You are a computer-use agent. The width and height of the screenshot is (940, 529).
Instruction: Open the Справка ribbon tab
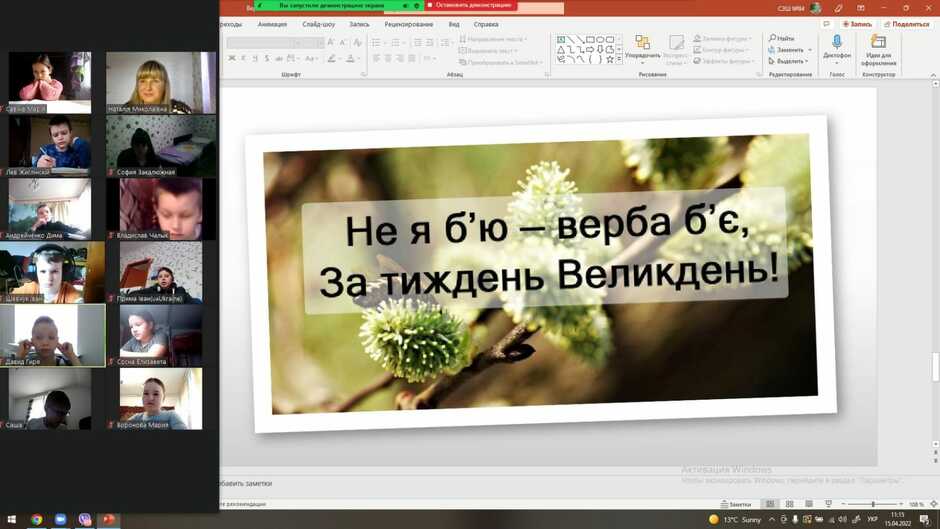coord(486,25)
